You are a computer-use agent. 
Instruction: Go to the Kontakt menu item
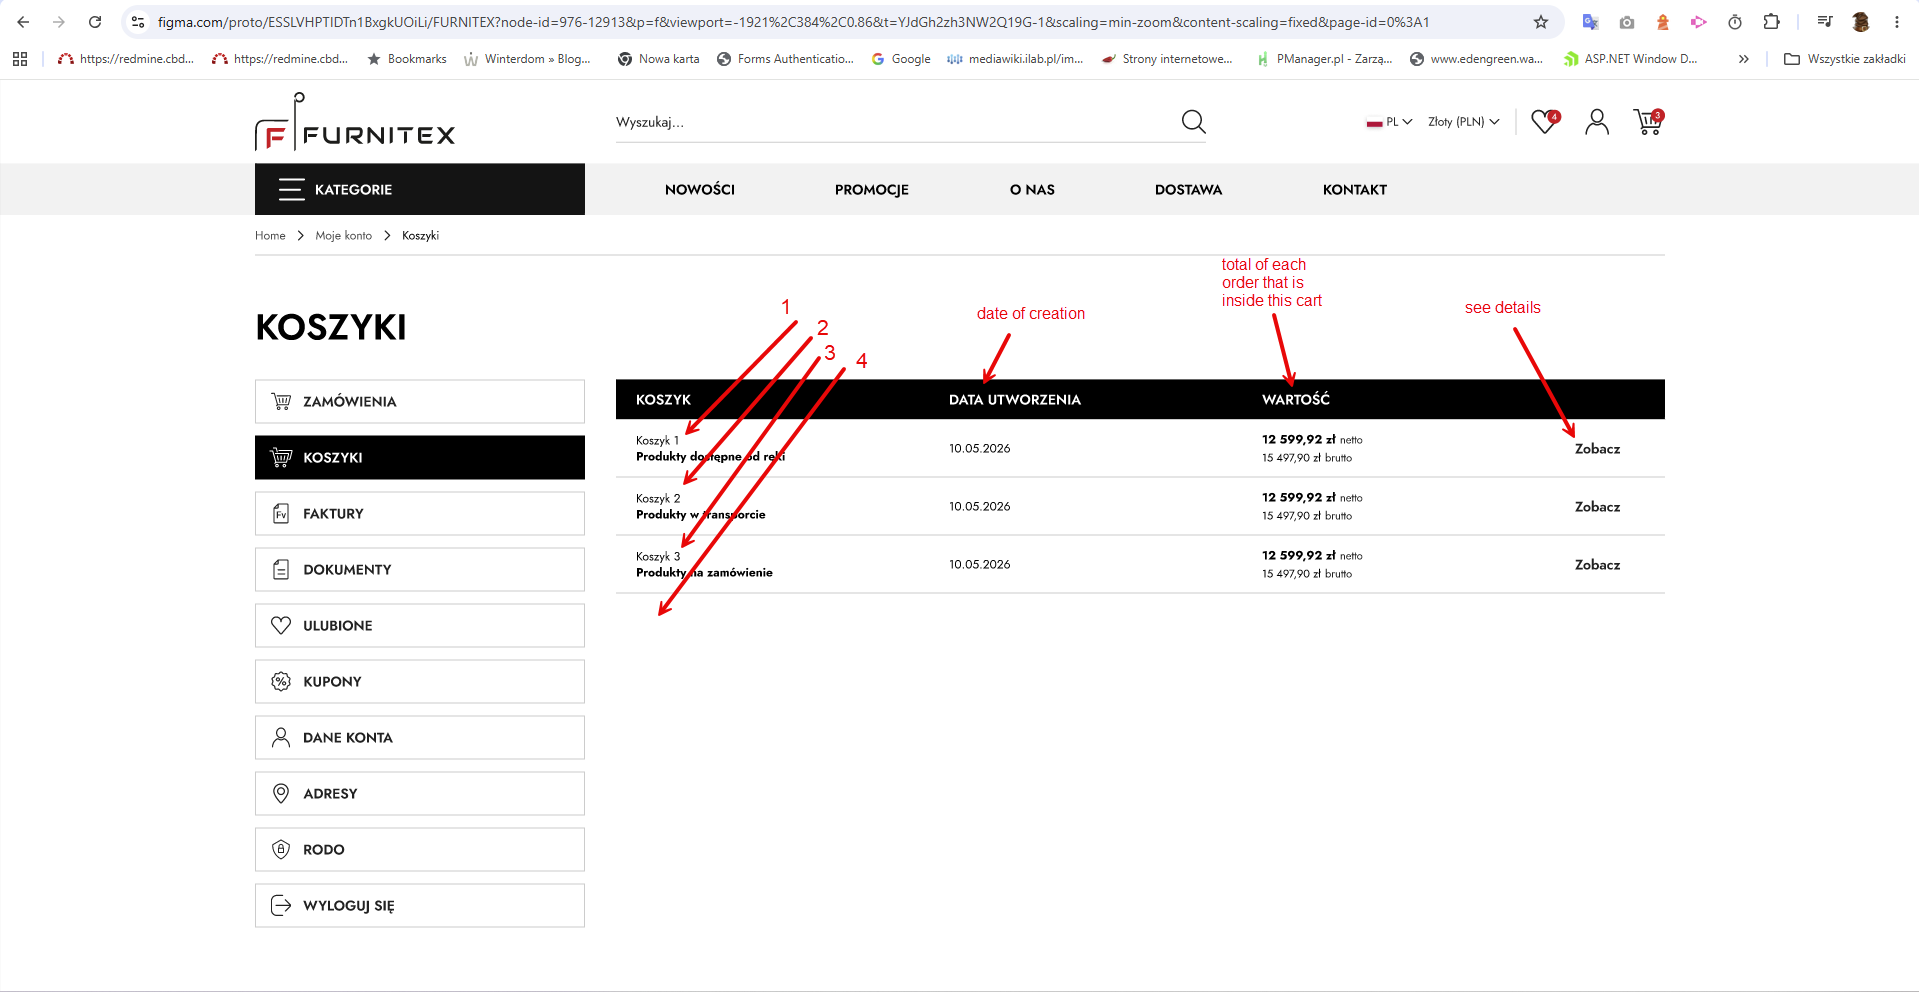(1355, 190)
